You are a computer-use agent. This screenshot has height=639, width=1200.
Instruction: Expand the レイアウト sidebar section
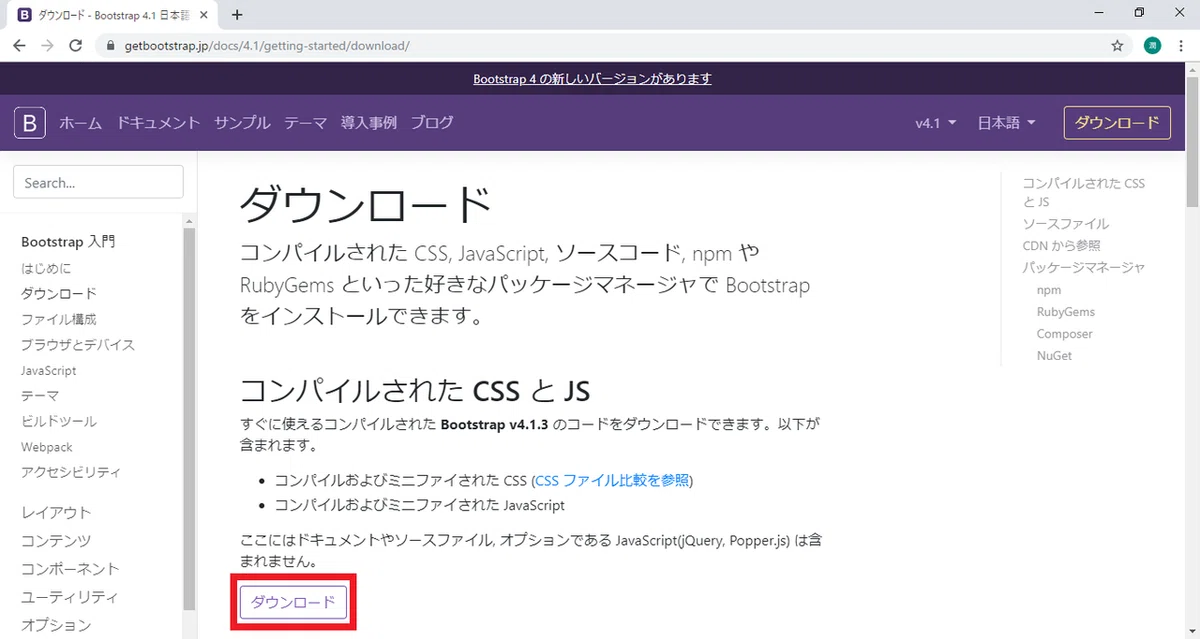pos(56,512)
